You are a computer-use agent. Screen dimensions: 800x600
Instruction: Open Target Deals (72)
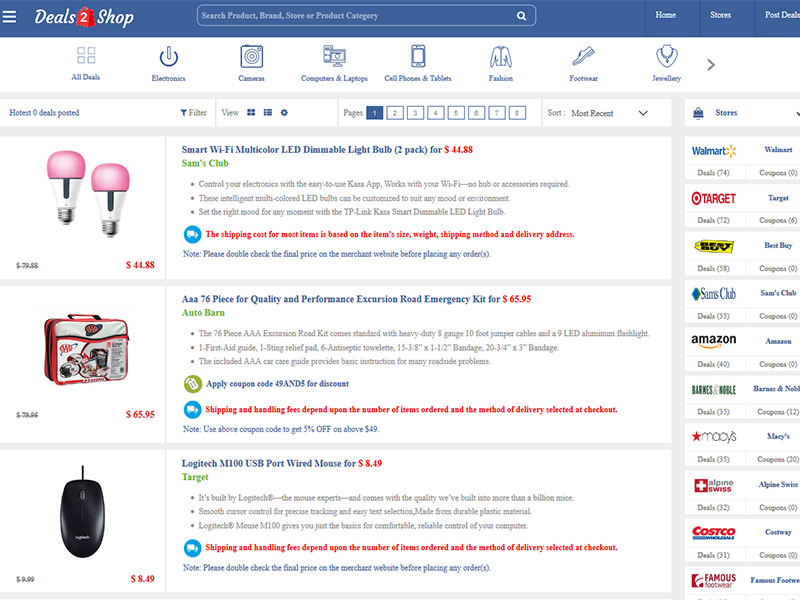[x=713, y=220]
